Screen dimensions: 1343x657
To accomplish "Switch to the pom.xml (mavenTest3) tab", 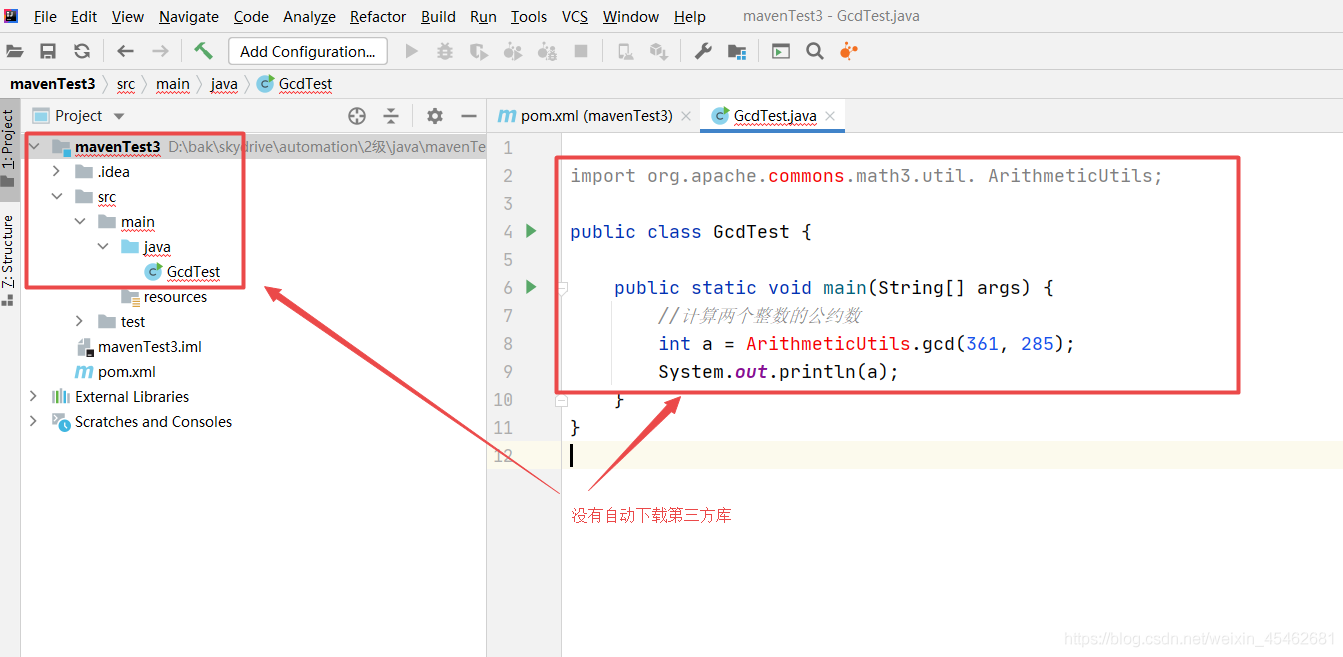I will [596, 116].
